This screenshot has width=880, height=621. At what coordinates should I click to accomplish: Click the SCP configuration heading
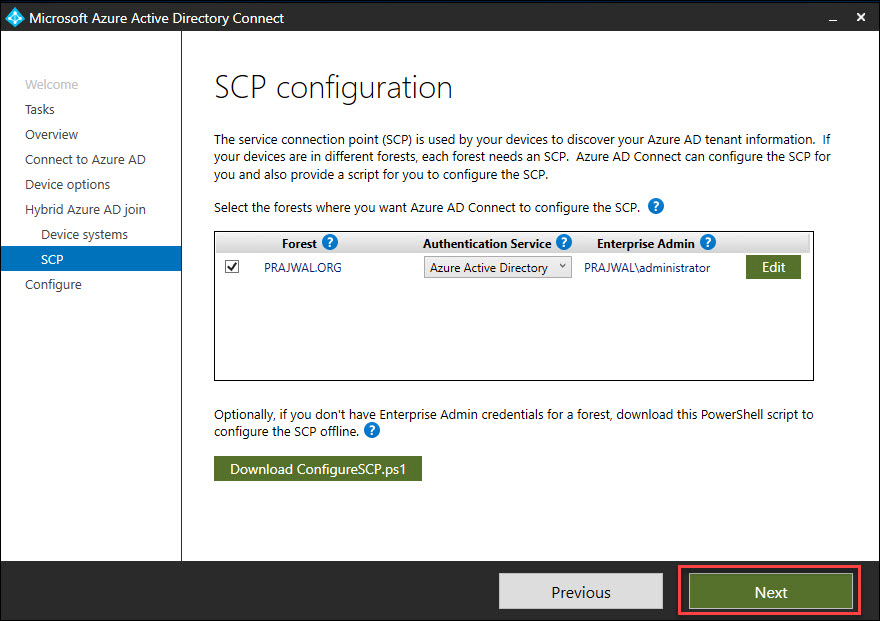point(333,88)
